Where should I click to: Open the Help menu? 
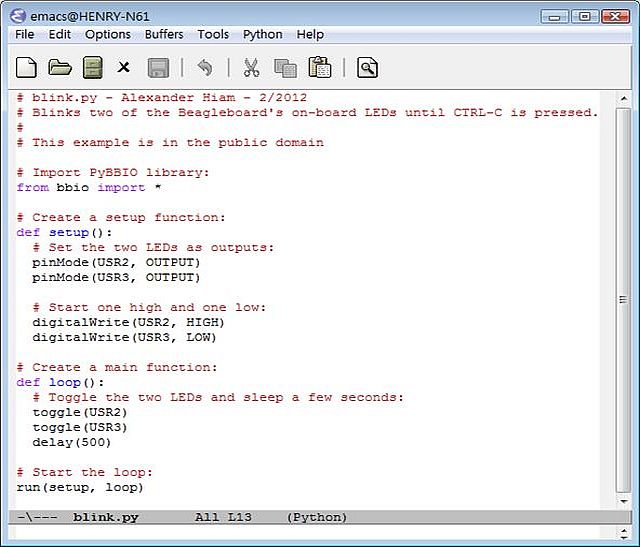coord(310,34)
